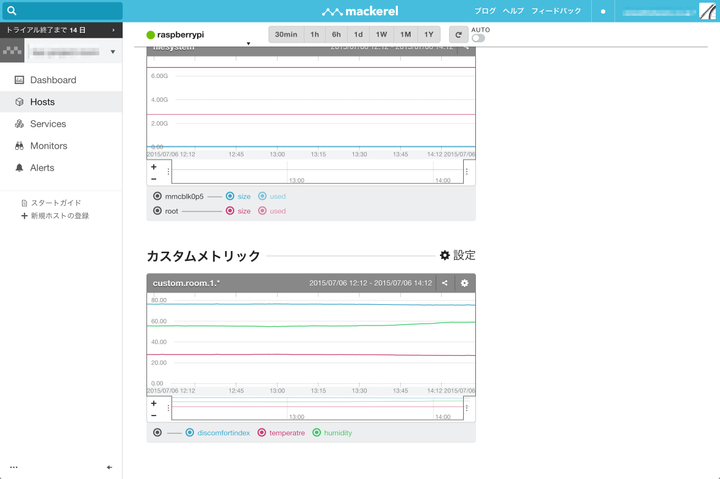The height and width of the screenshot is (479, 720).
Task: Open the Dashboard icon in sidebar
Action: (19, 80)
